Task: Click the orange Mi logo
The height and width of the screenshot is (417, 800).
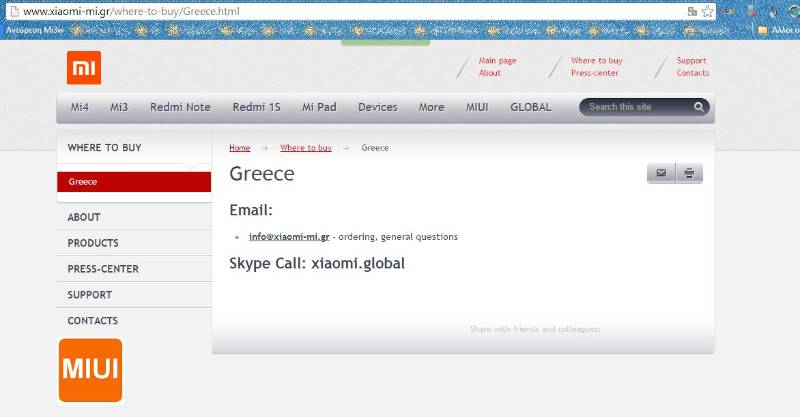Action: tap(84, 67)
